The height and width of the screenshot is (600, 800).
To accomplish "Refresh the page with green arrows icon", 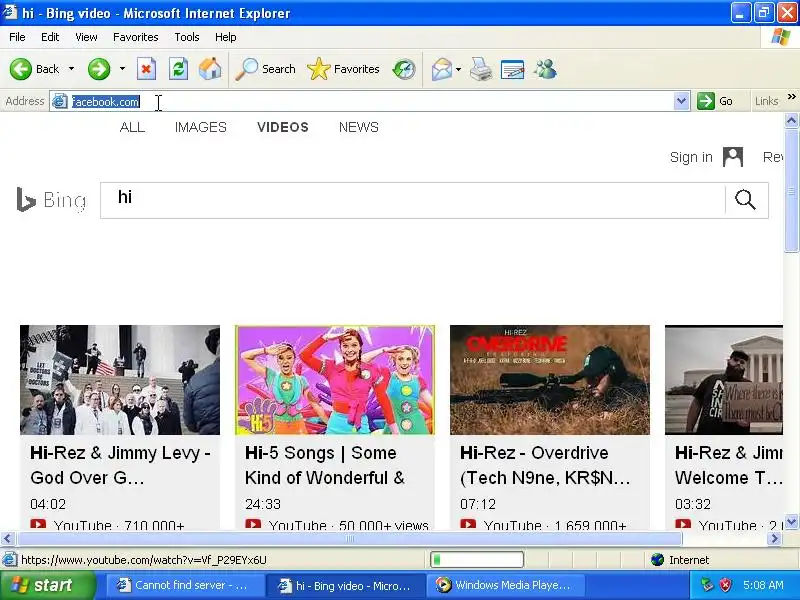I will coord(178,69).
